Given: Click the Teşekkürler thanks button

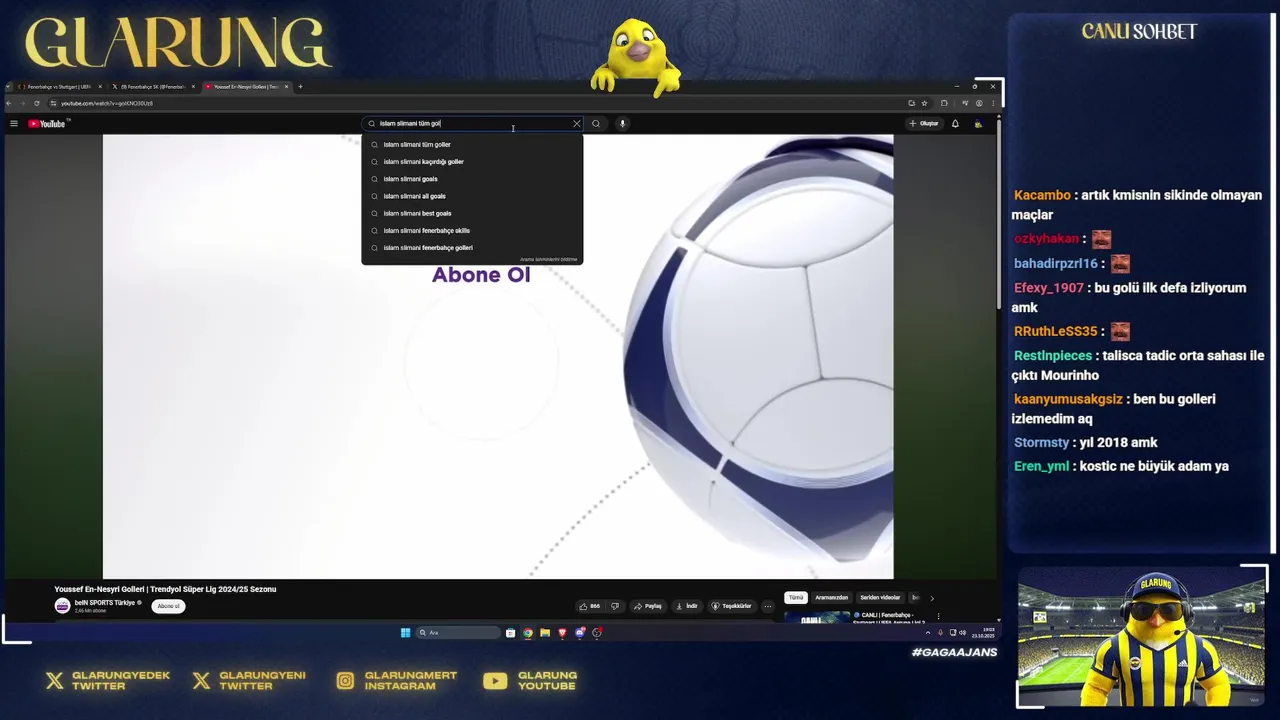Looking at the screenshot, I should [x=731, y=606].
